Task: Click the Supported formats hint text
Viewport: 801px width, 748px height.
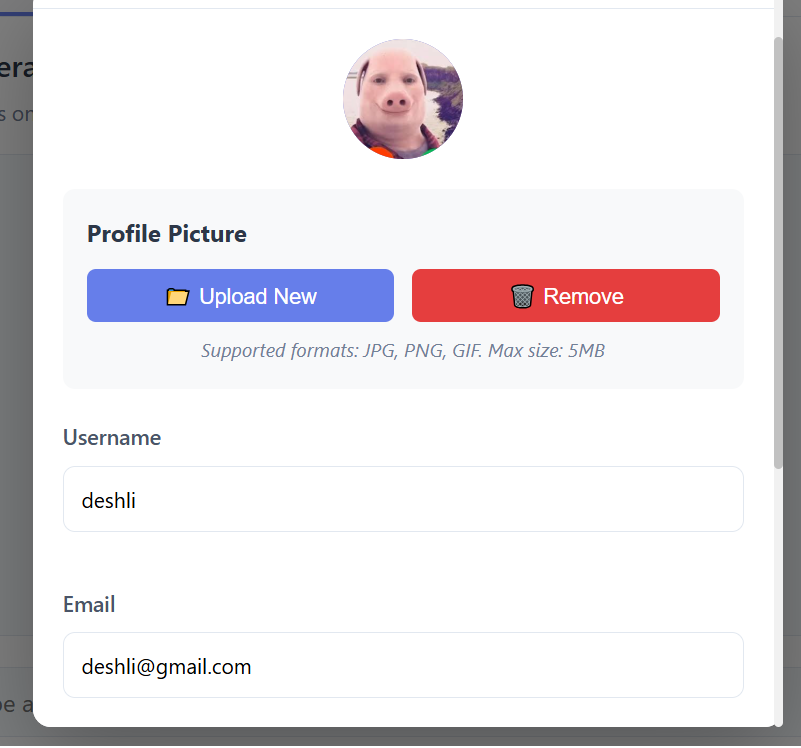Action: [x=403, y=350]
